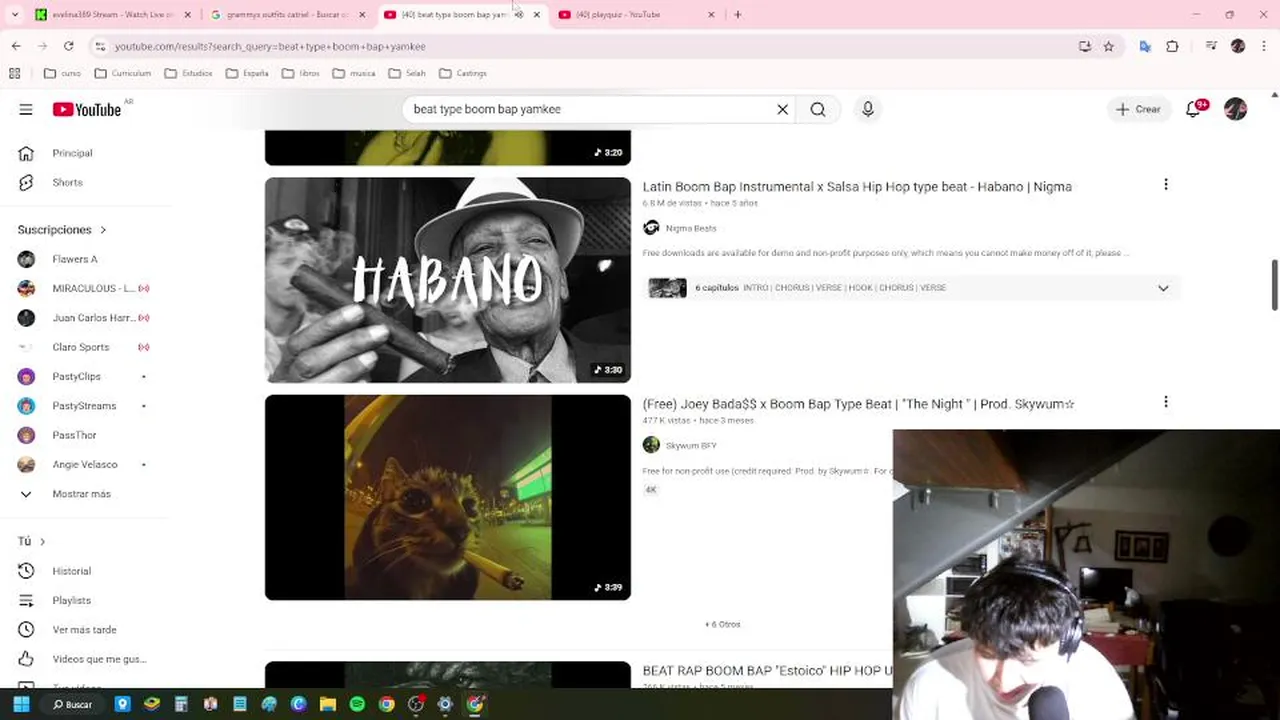Screen dimensions: 1280x720
Task: Open Claro Sports subscription
Action: pyautogui.click(x=80, y=347)
